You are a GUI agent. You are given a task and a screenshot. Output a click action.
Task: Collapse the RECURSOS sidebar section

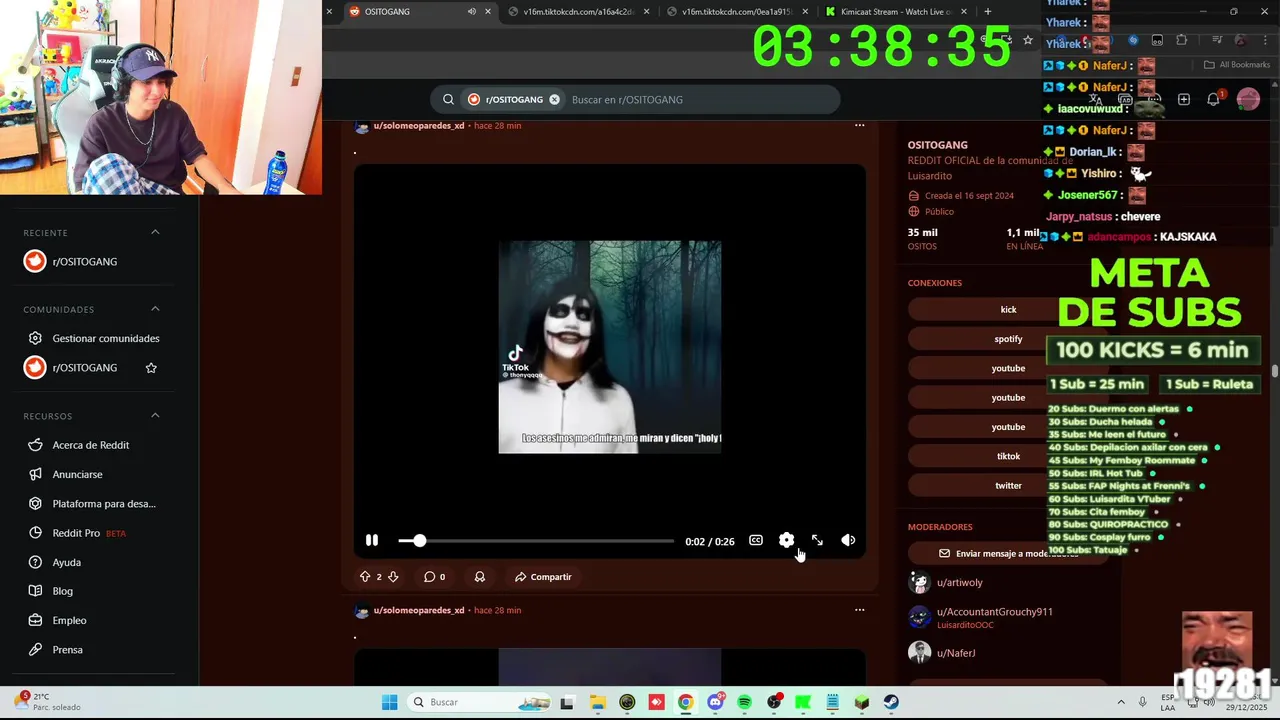(155, 415)
